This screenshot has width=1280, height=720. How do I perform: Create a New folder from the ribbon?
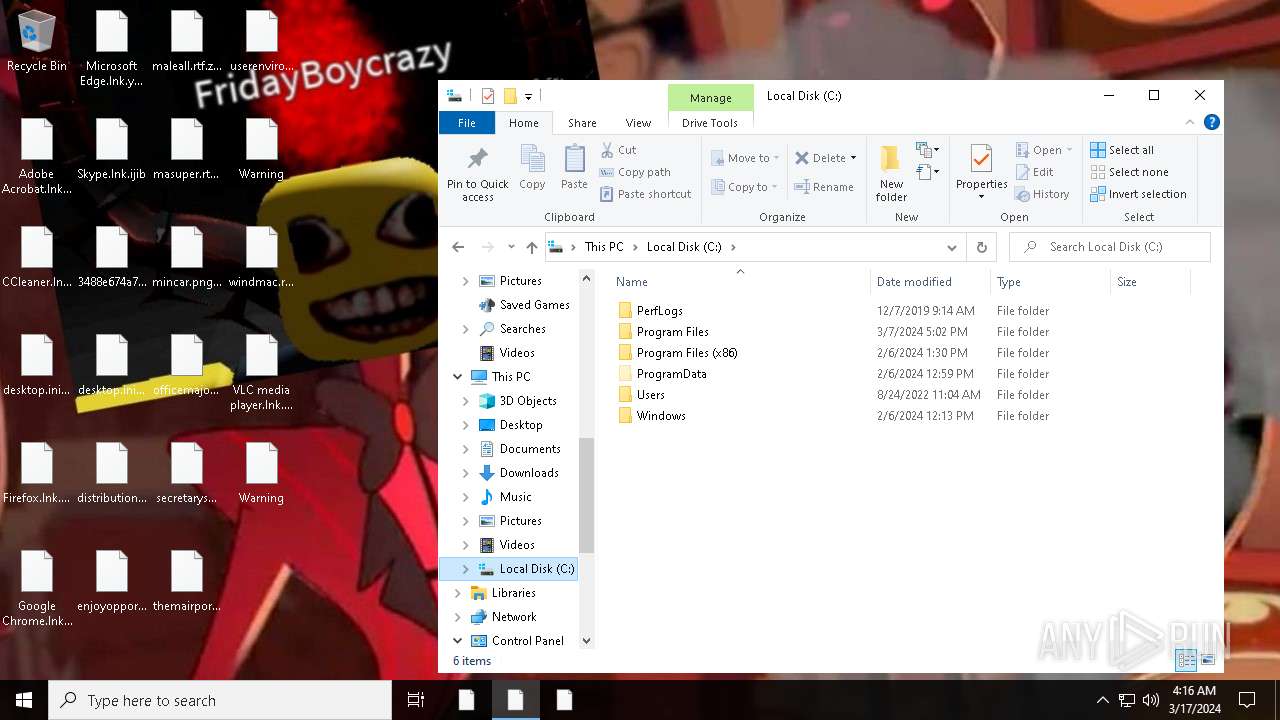[891, 172]
